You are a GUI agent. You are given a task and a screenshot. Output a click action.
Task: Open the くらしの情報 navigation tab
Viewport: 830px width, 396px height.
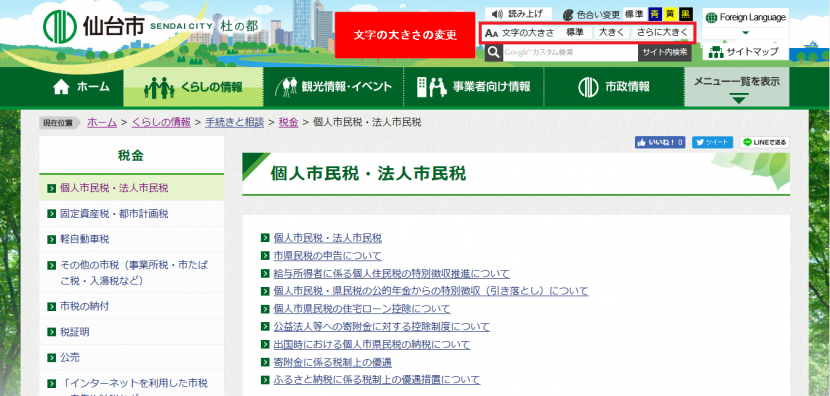pos(193,87)
